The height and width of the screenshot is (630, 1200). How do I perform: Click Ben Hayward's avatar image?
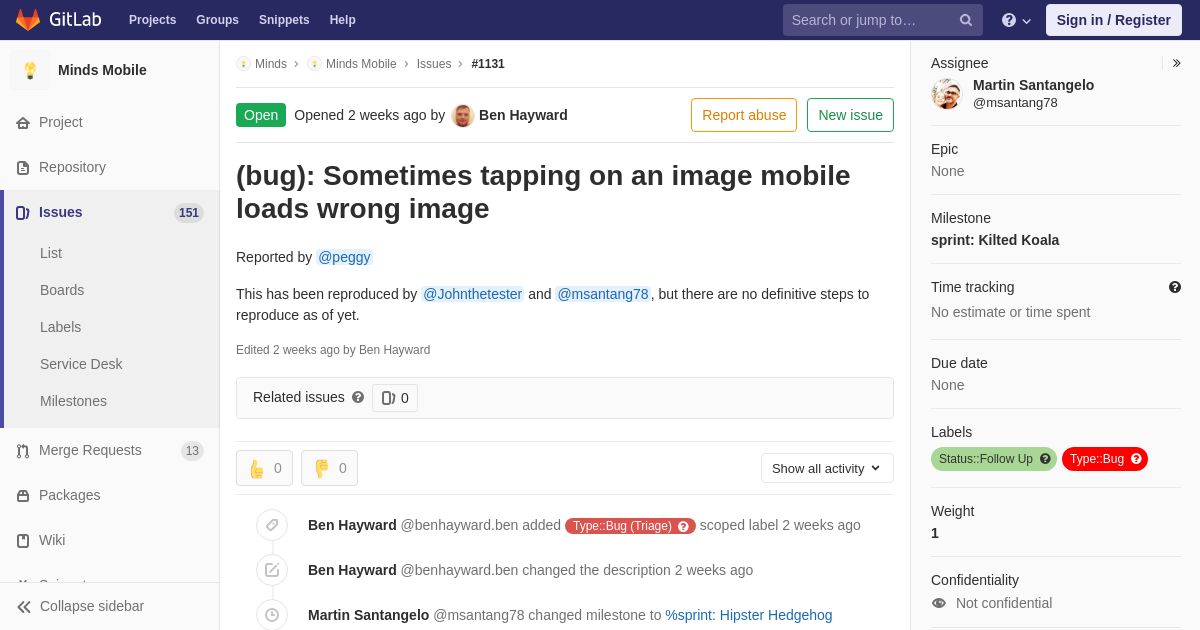(462, 115)
